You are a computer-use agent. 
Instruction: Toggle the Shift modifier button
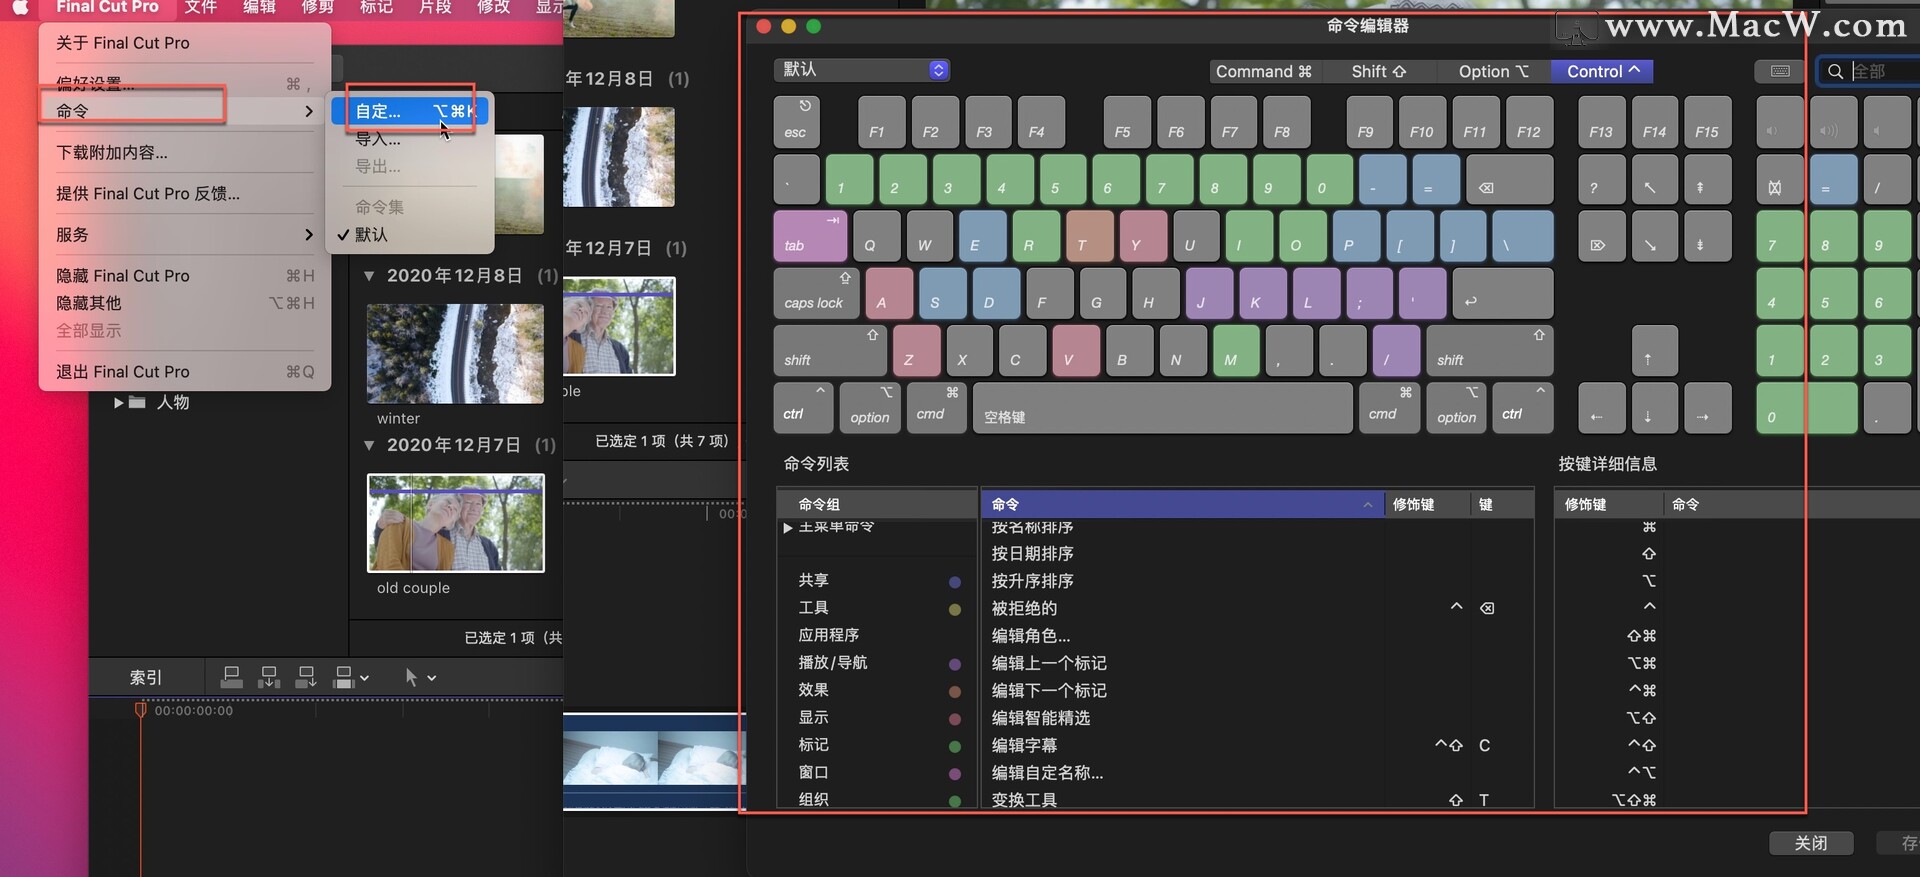tap(1379, 71)
